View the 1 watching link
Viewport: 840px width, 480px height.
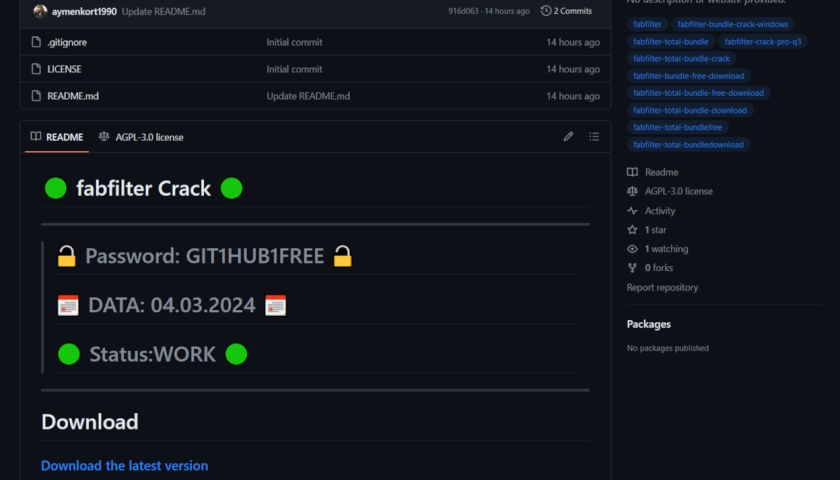tap(666, 249)
